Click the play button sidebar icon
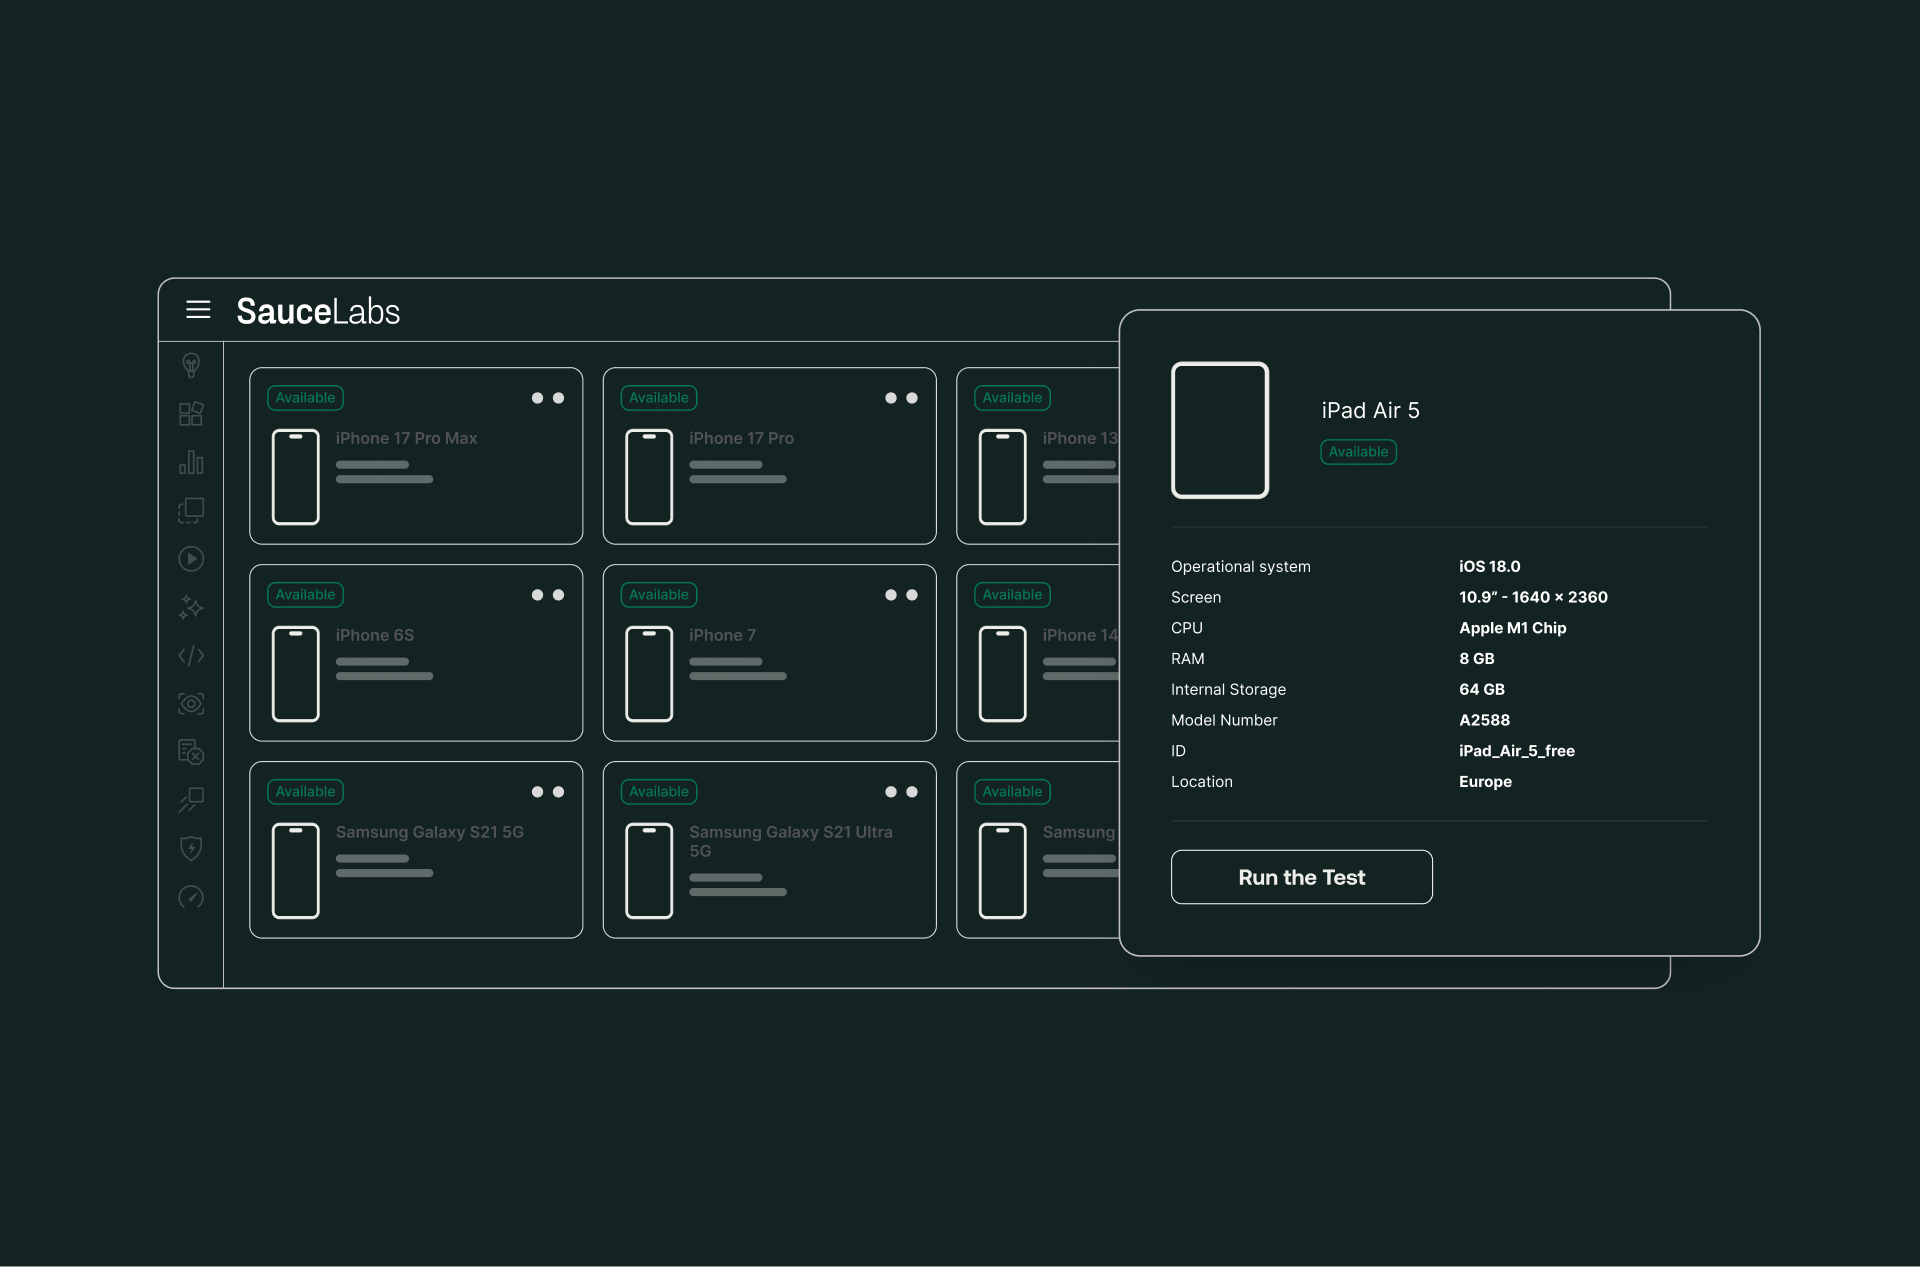This screenshot has height=1267, width=1920. [191, 559]
